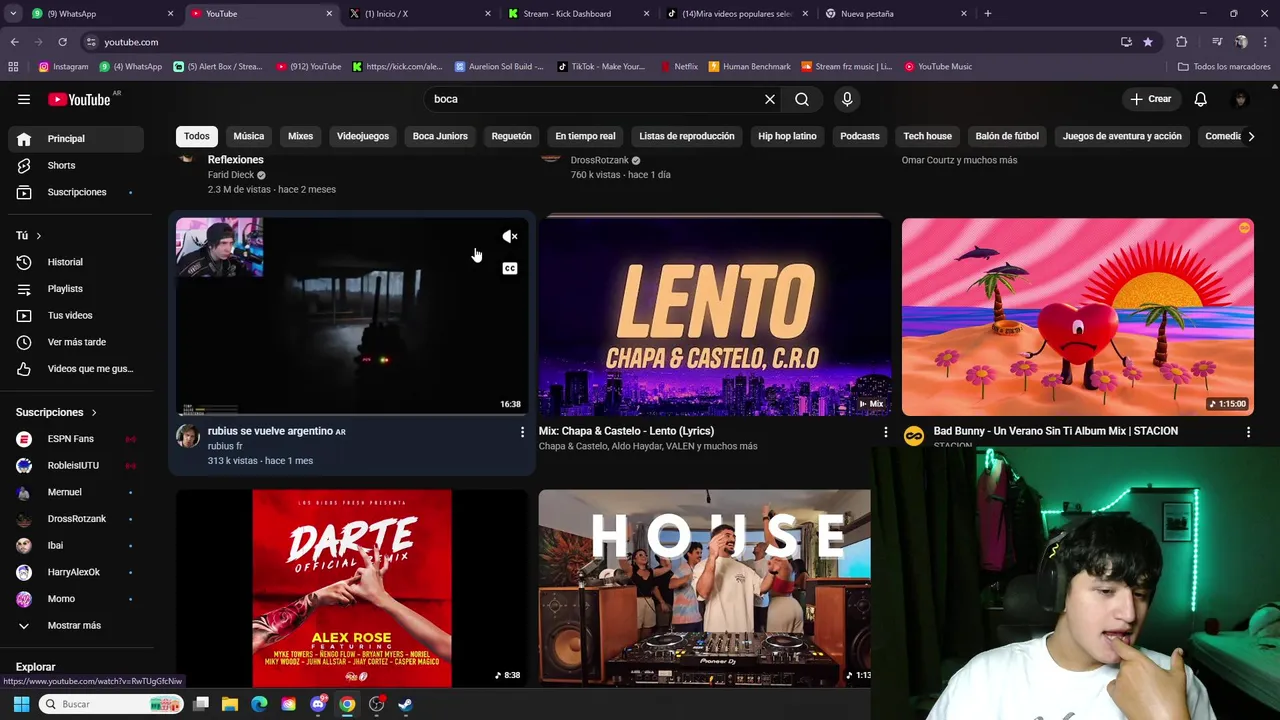Open the Bad Bunny heart thumbnail
1280x720 pixels.
tap(1078, 316)
